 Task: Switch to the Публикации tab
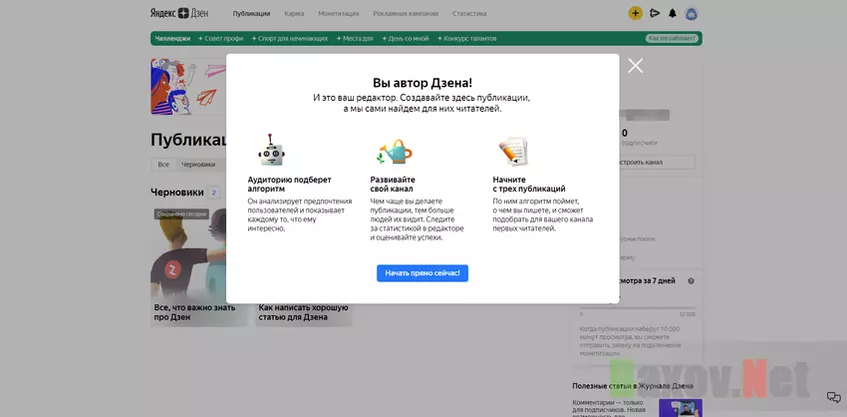[x=251, y=14]
